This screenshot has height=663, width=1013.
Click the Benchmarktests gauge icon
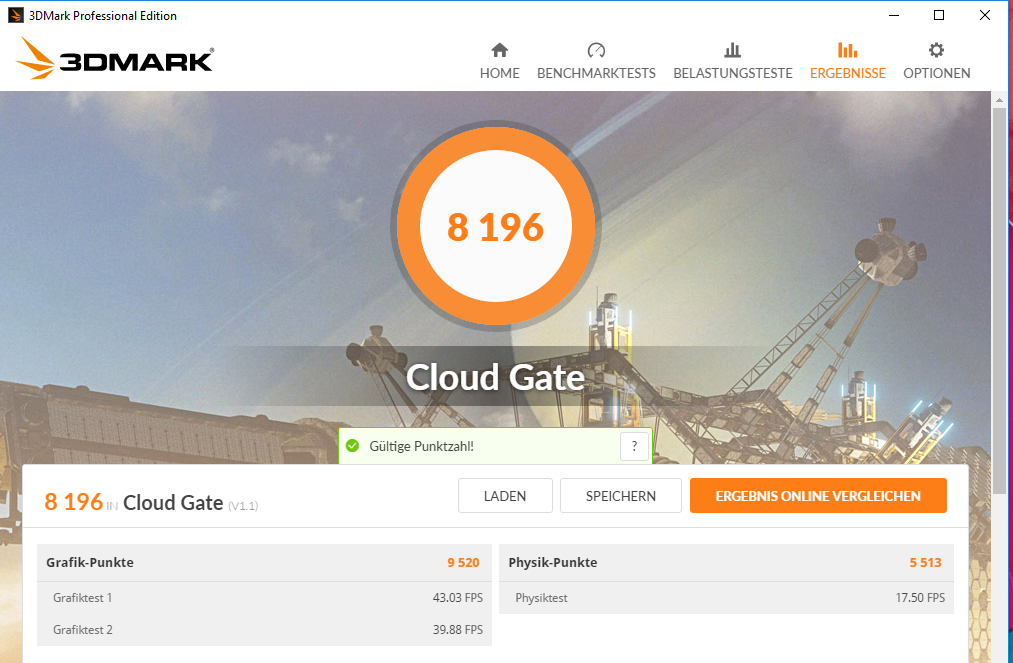596,50
